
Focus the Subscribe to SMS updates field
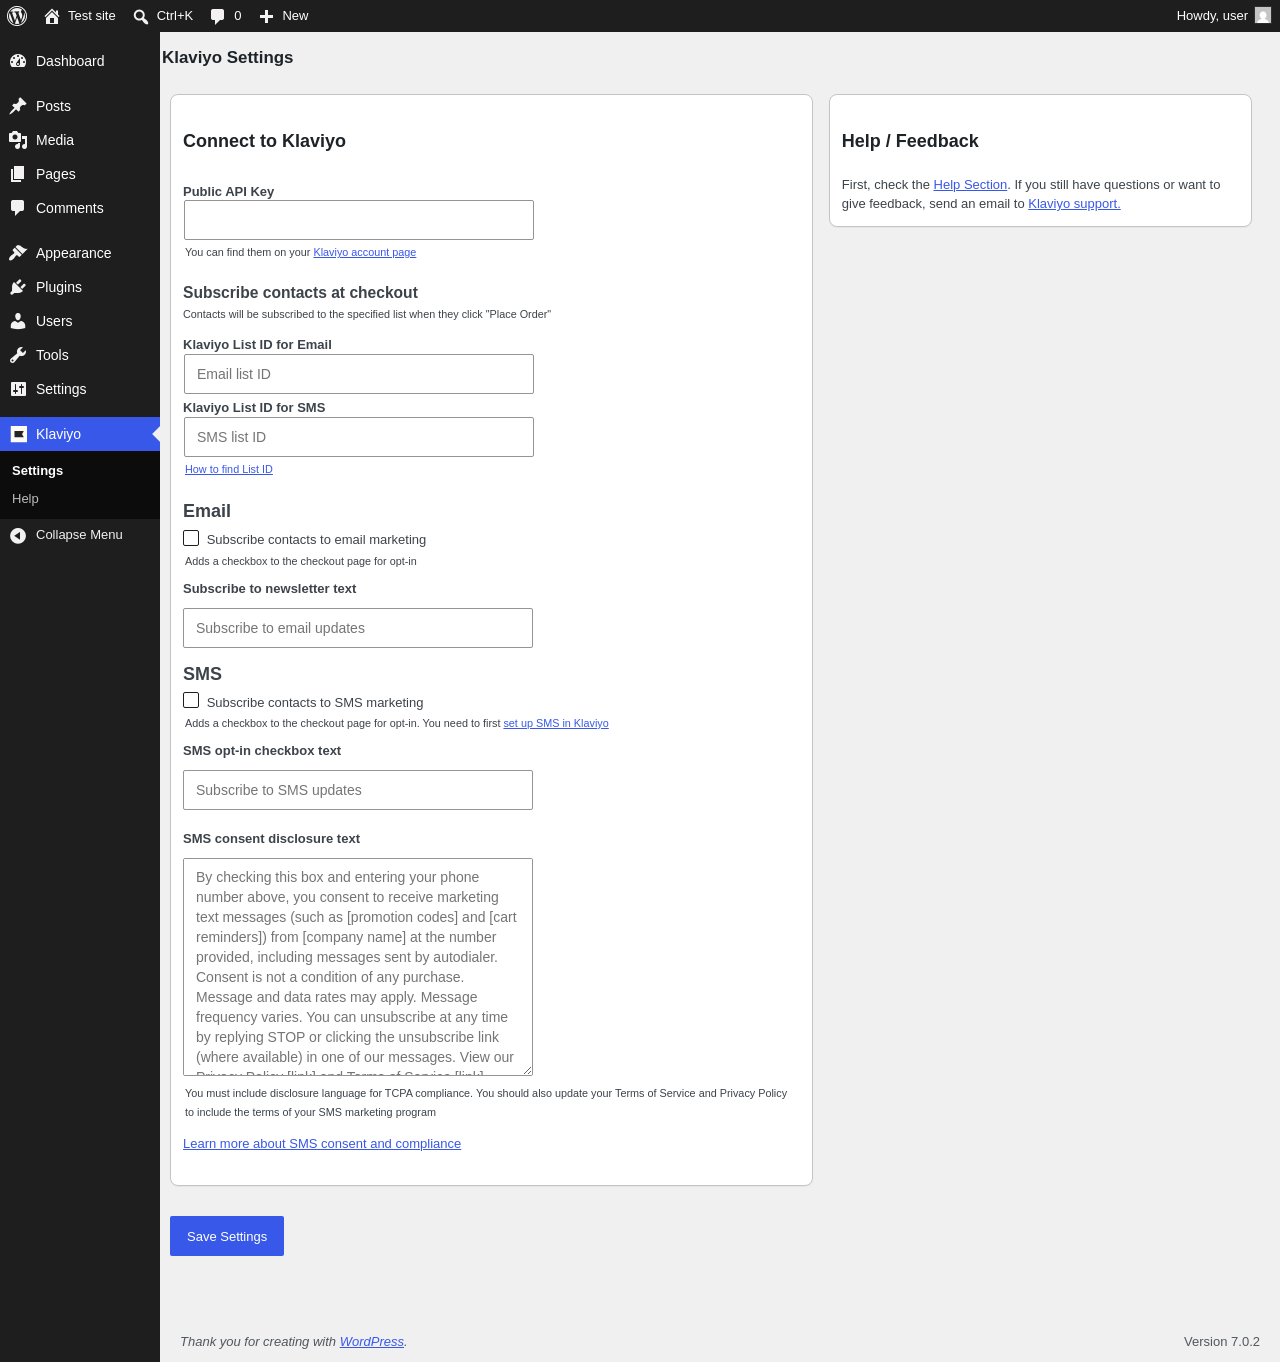(x=358, y=790)
